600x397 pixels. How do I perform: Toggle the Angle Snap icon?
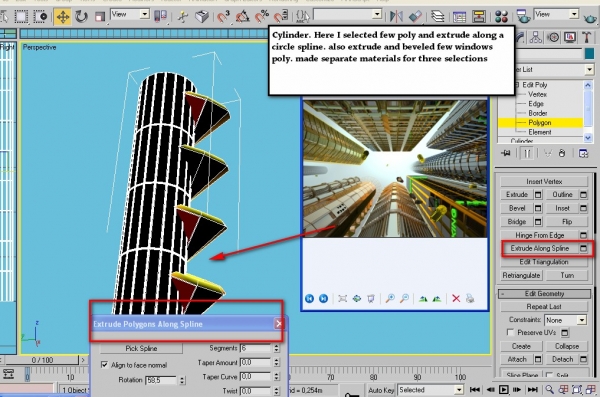pyautogui.click(x=242, y=16)
